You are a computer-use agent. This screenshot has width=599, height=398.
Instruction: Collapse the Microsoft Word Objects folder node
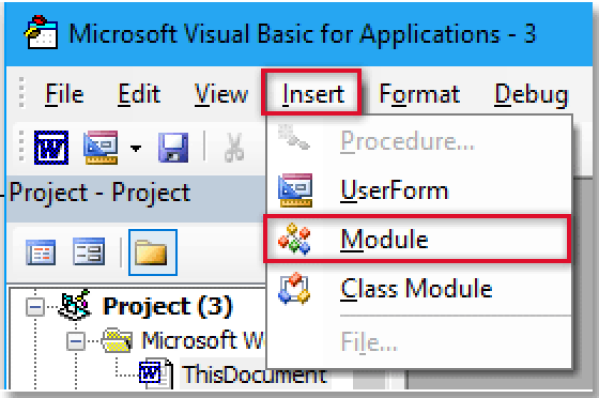[76, 341]
